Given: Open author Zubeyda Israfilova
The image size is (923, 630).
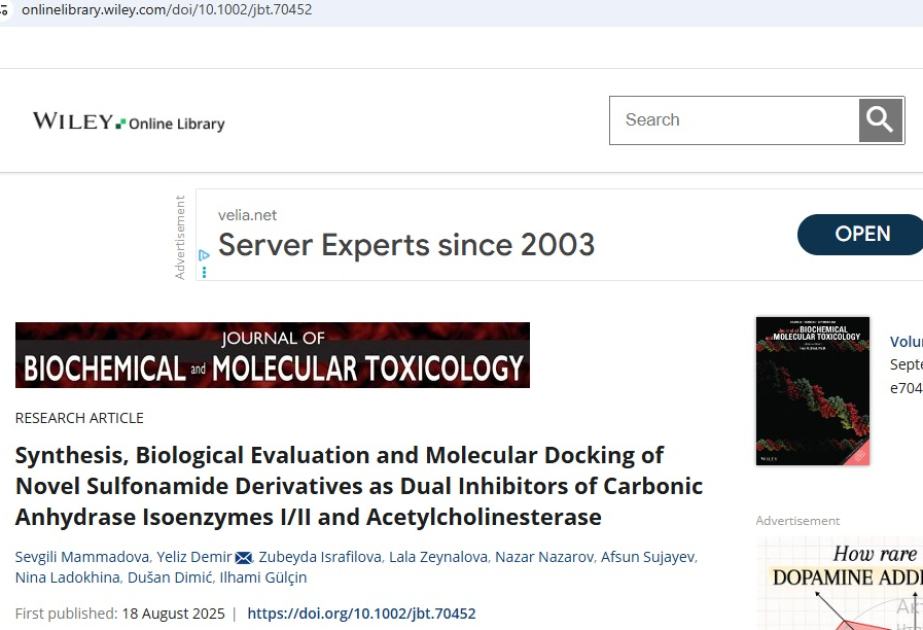Looking at the screenshot, I should 320,556.
